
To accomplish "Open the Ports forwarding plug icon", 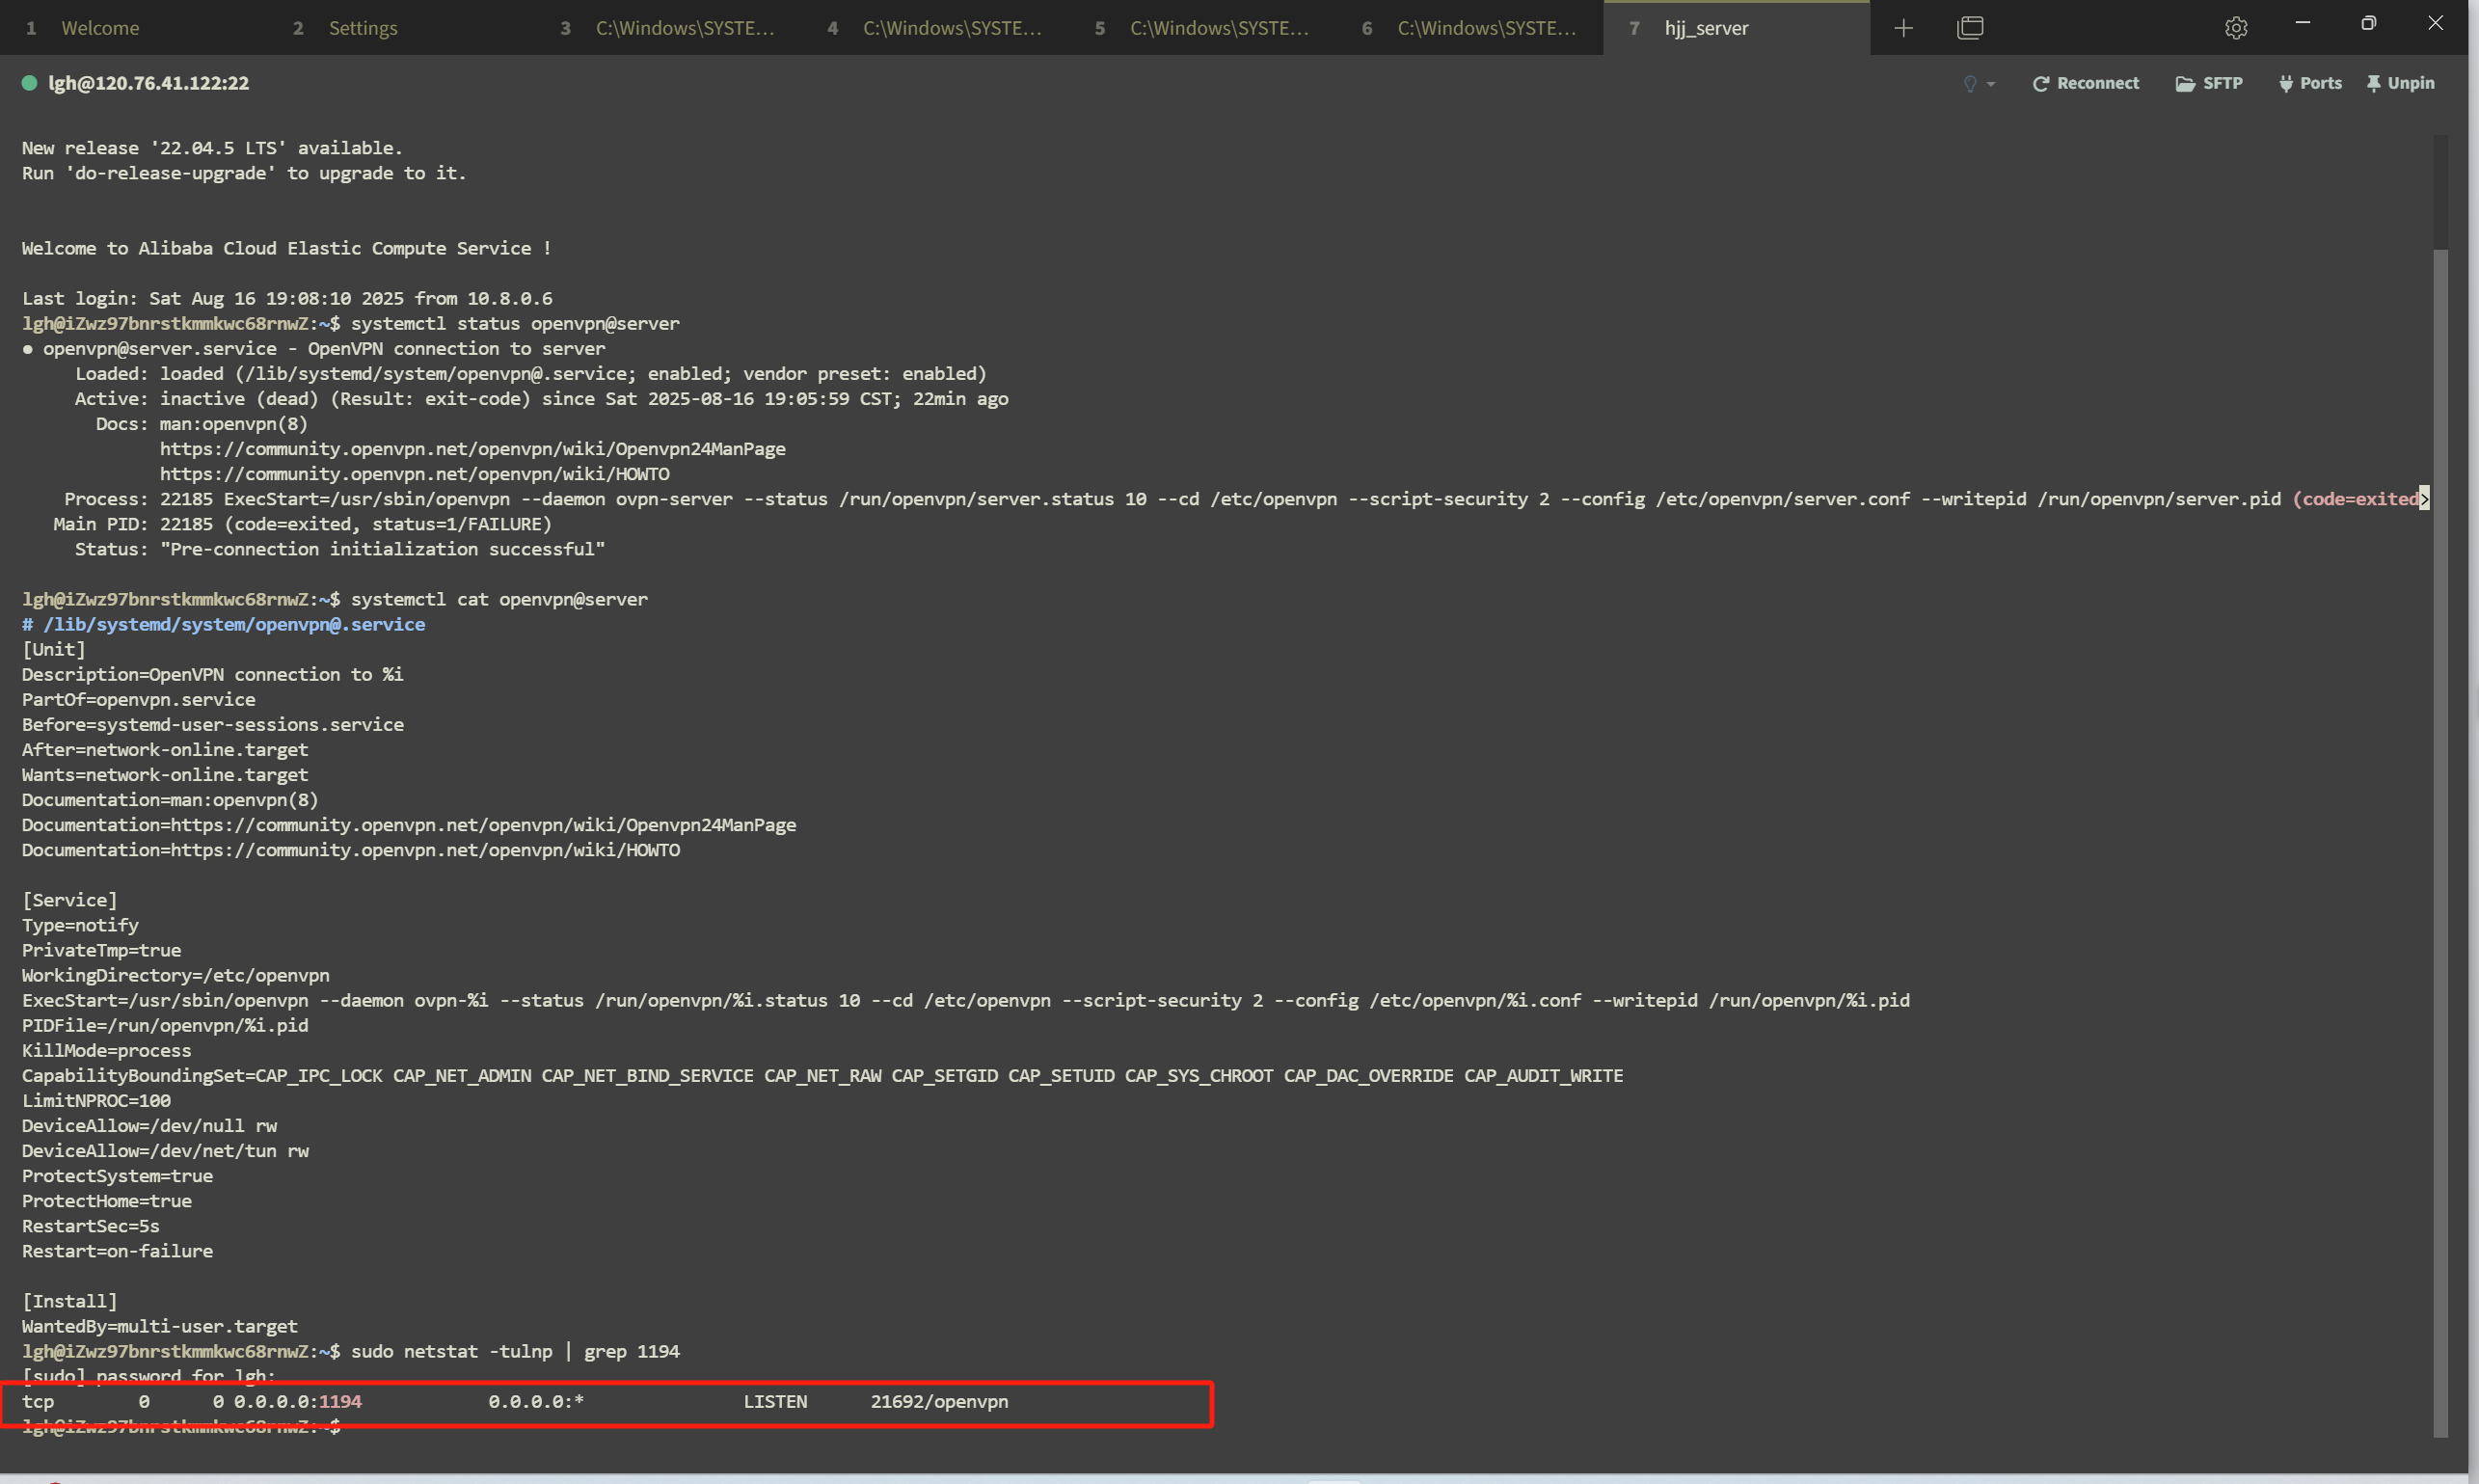I will click(2310, 83).
